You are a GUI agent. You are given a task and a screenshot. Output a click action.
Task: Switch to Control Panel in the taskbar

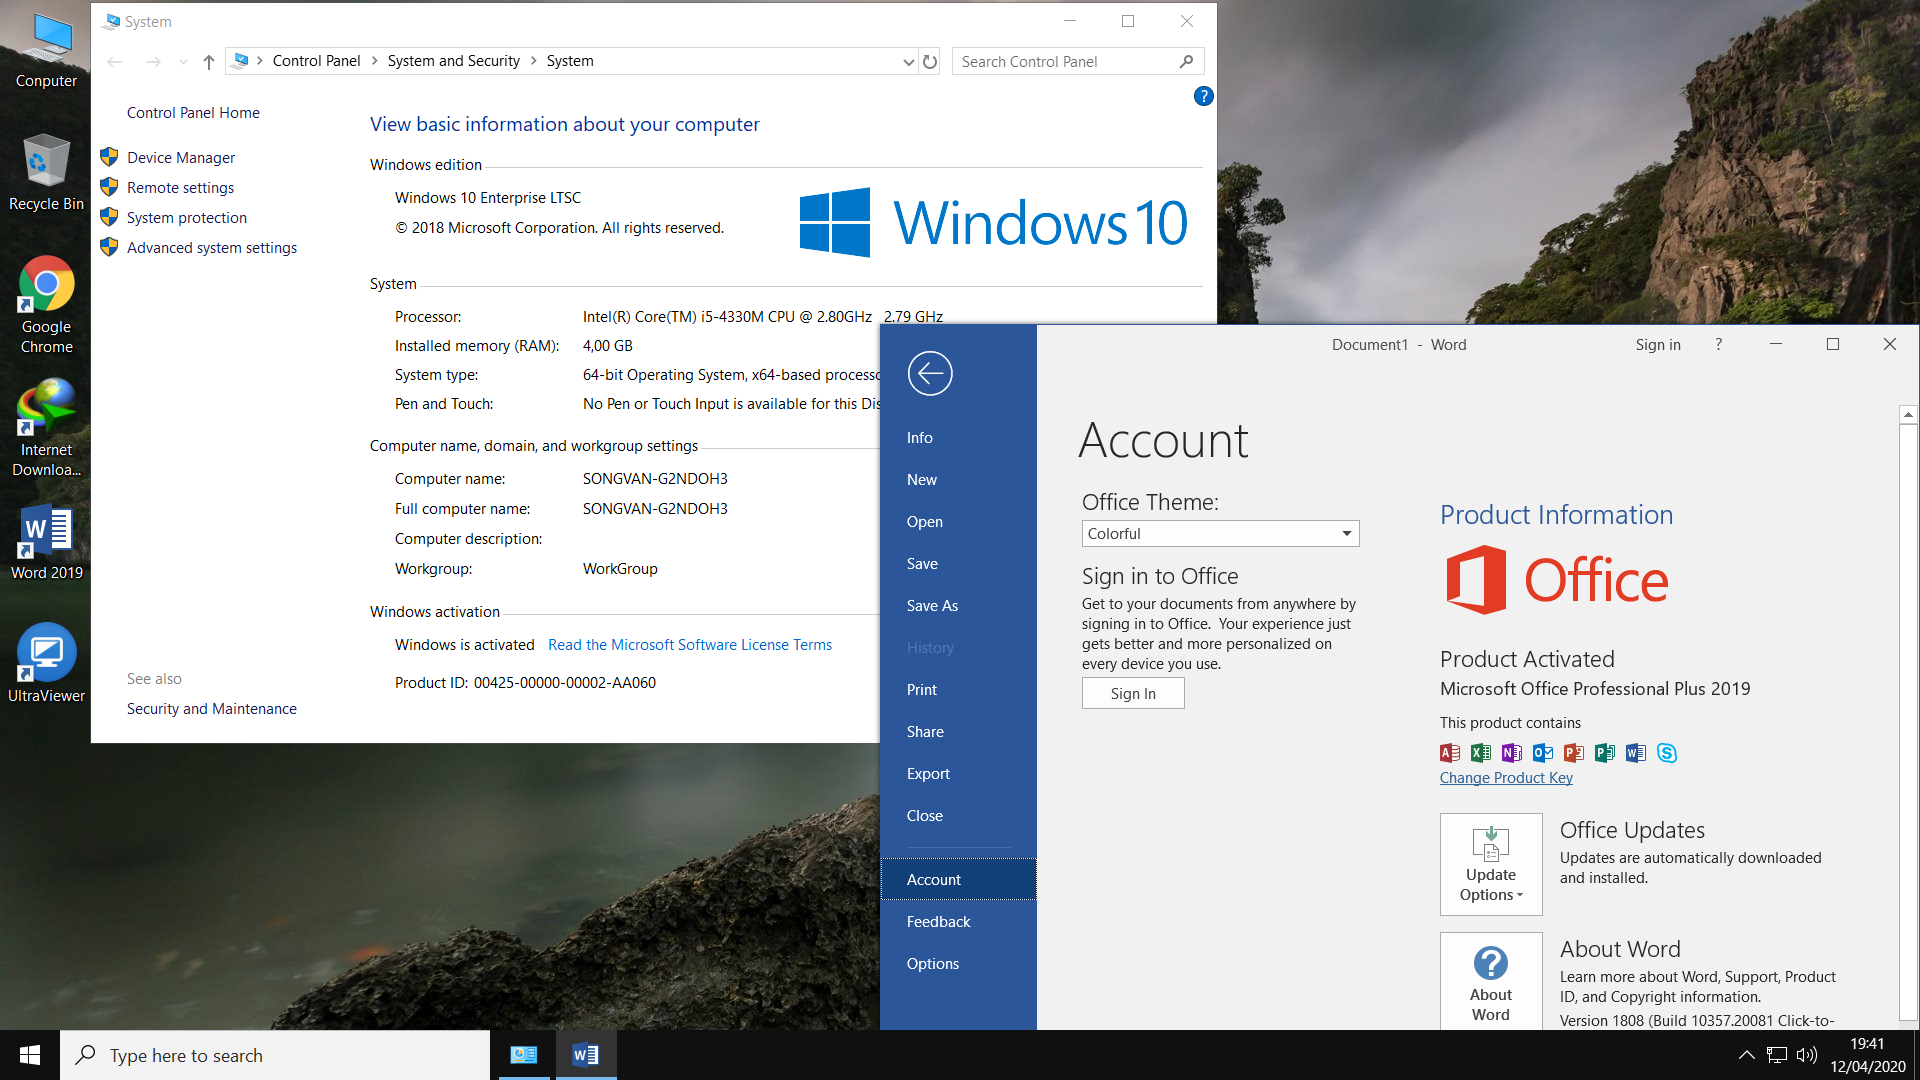click(523, 1055)
